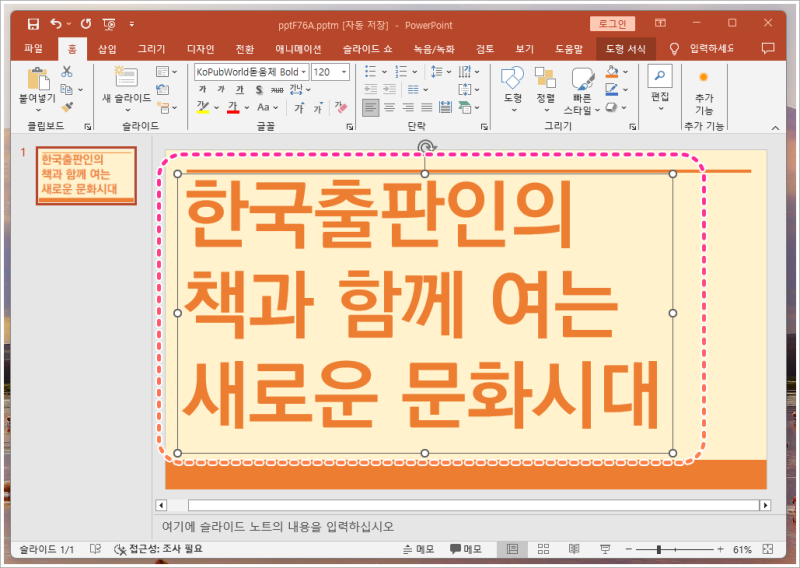
Task: Open the change case Aa dropdown
Action: tap(267, 107)
